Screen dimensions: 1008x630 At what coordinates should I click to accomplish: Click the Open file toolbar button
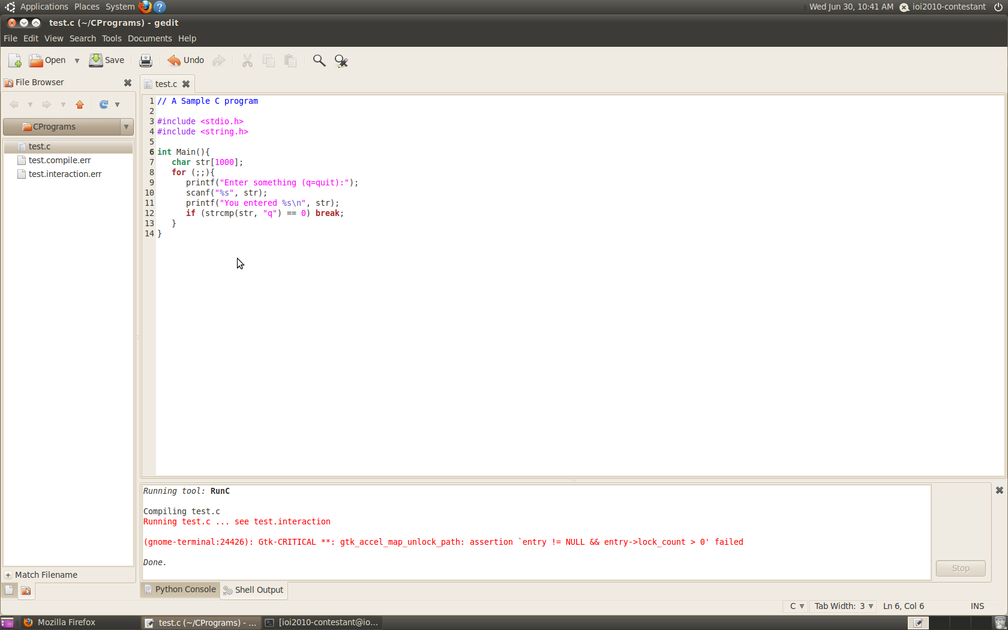click(47, 60)
